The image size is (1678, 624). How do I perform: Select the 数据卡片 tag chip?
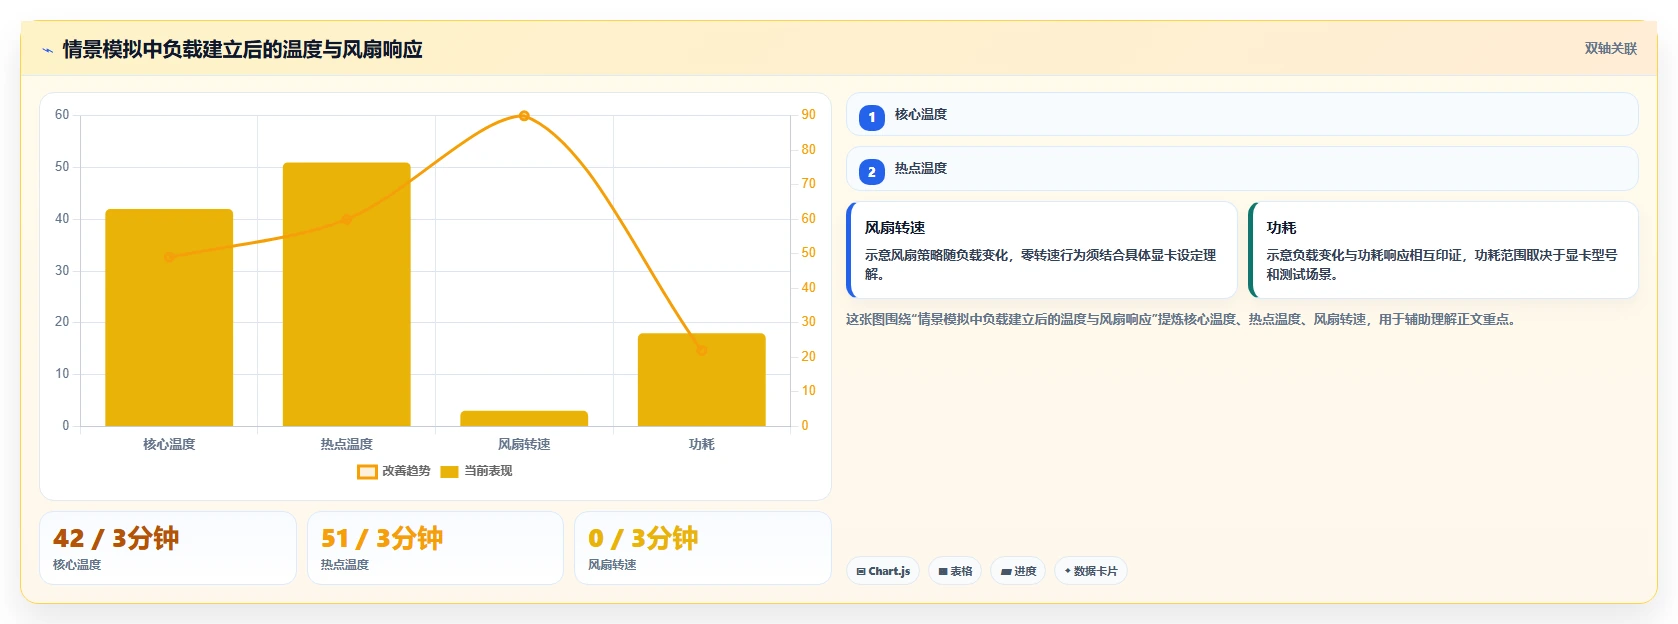click(1091, 571)
